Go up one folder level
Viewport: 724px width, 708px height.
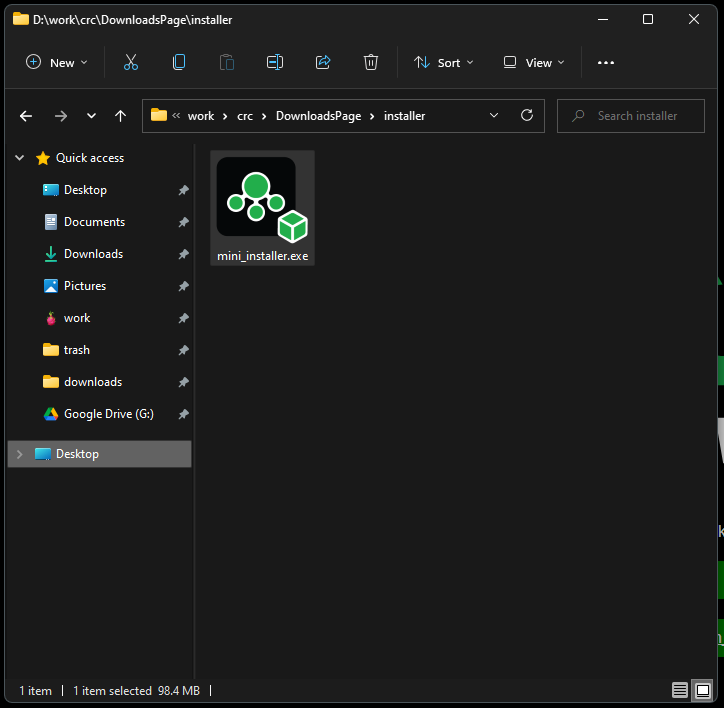coord(120,116)
